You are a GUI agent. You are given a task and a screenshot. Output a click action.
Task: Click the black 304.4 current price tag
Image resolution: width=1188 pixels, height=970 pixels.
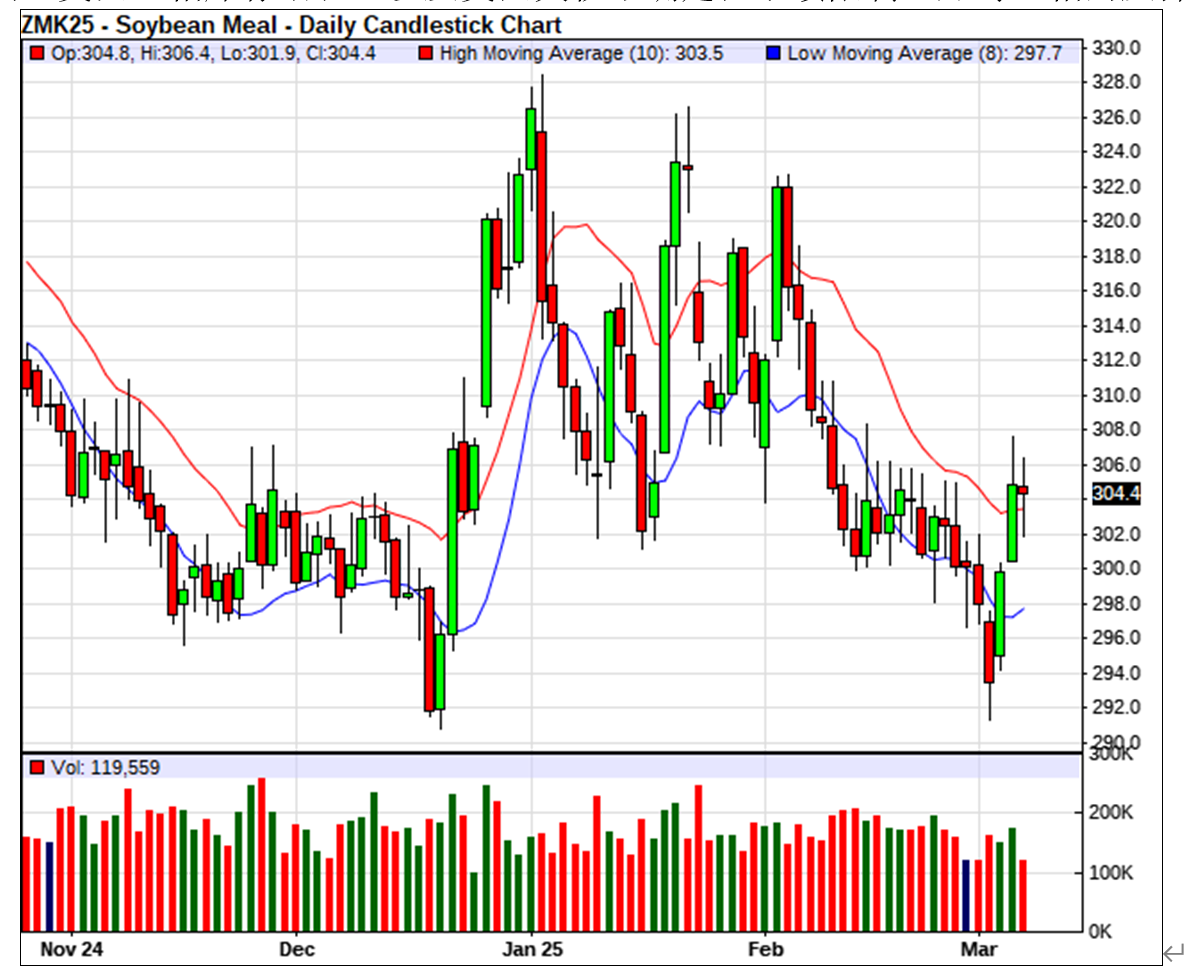[1117, 493]
